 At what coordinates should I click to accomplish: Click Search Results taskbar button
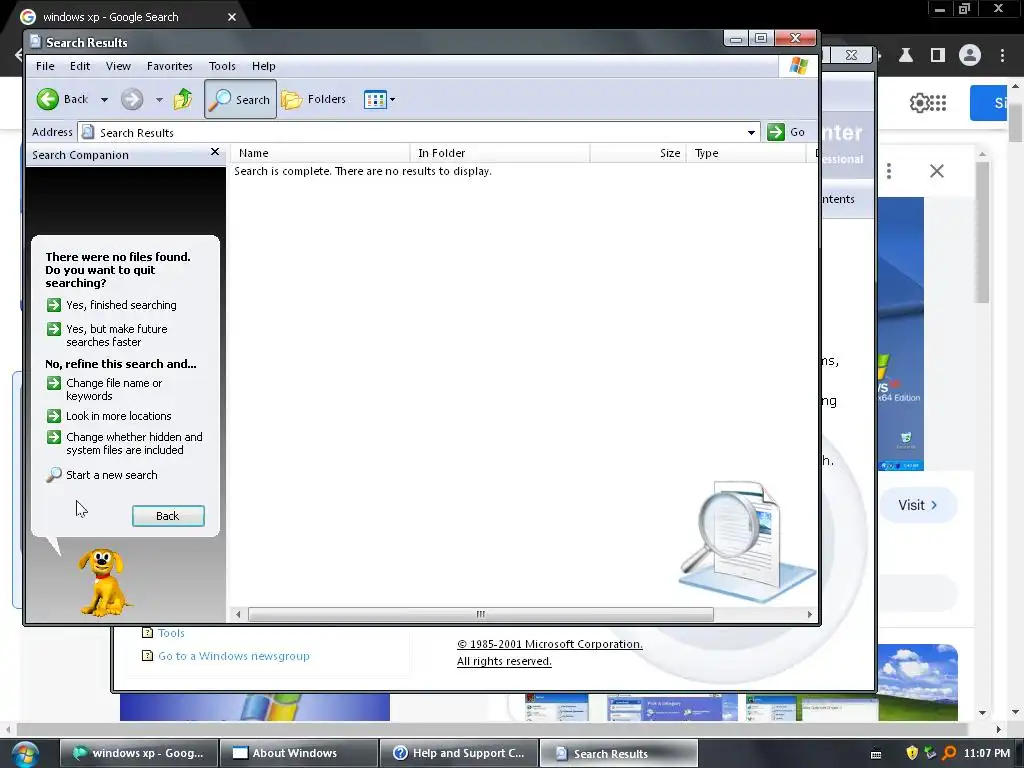(618, 753)
